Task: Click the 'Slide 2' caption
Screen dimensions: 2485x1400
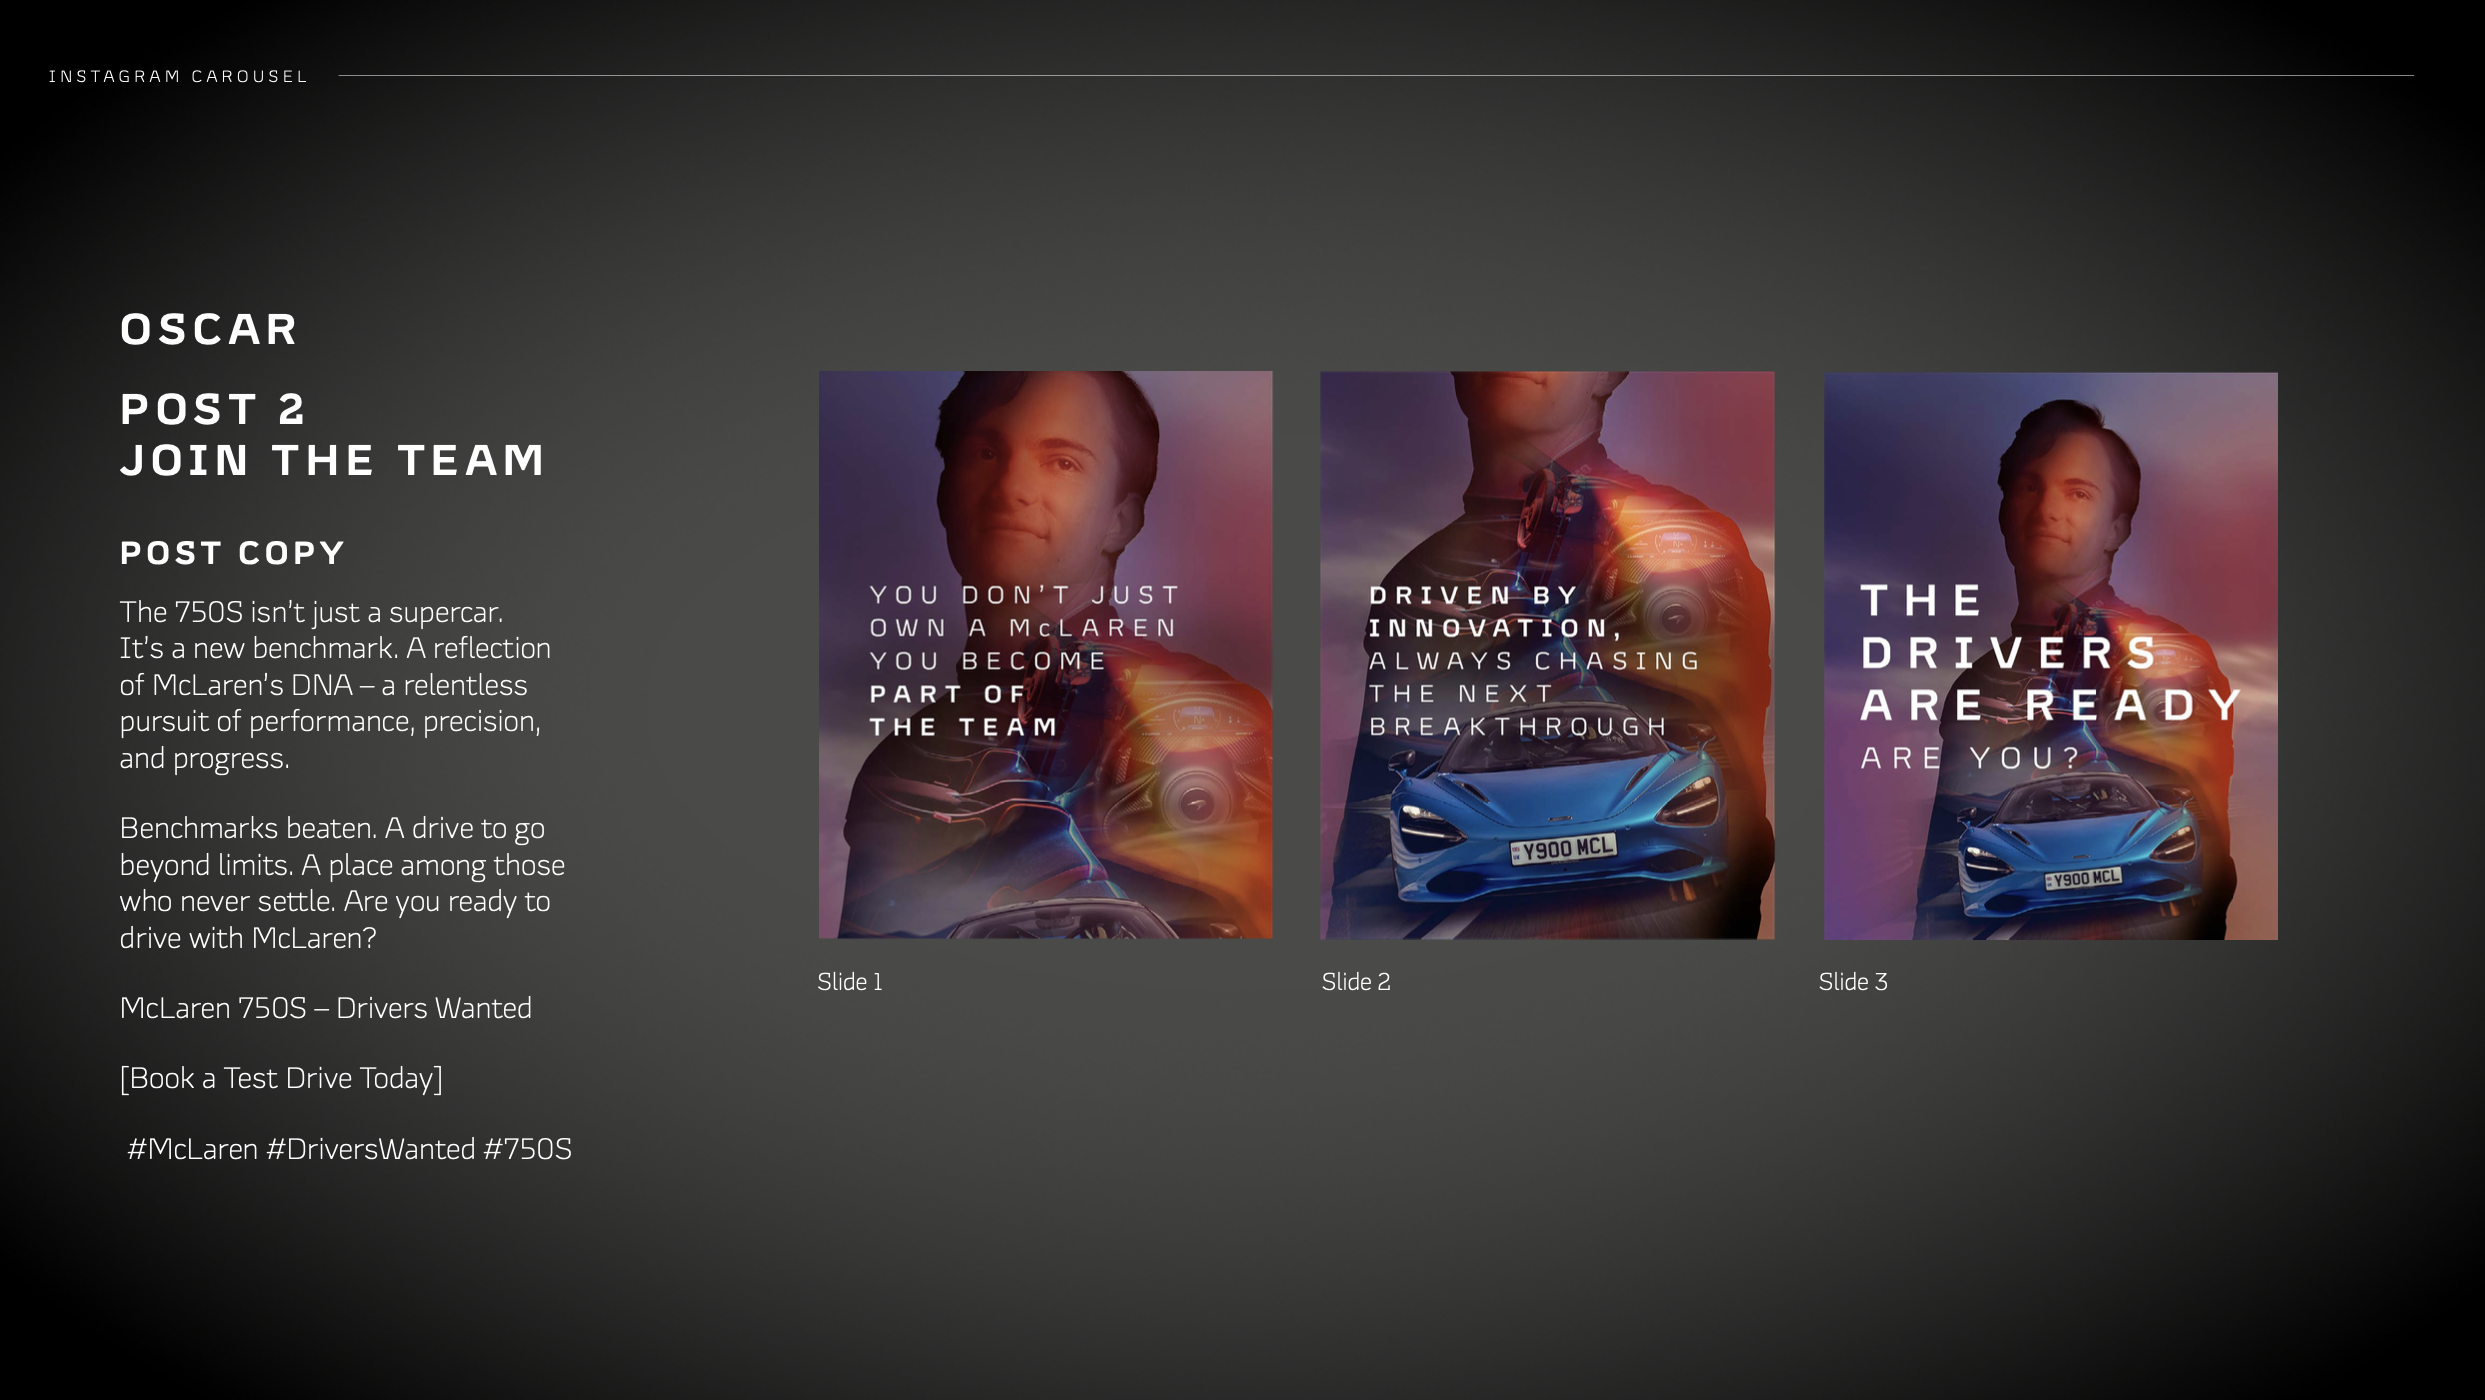Action: (x=1356, y=982)
